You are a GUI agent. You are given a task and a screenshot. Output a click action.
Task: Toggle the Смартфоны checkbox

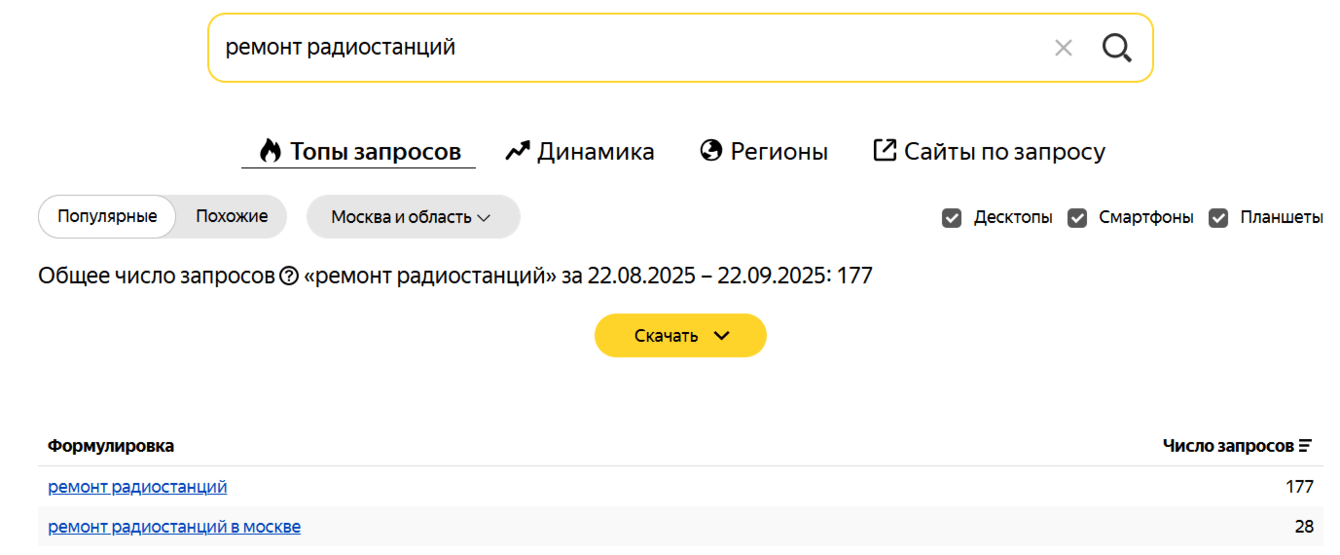tap(1077, 218)
